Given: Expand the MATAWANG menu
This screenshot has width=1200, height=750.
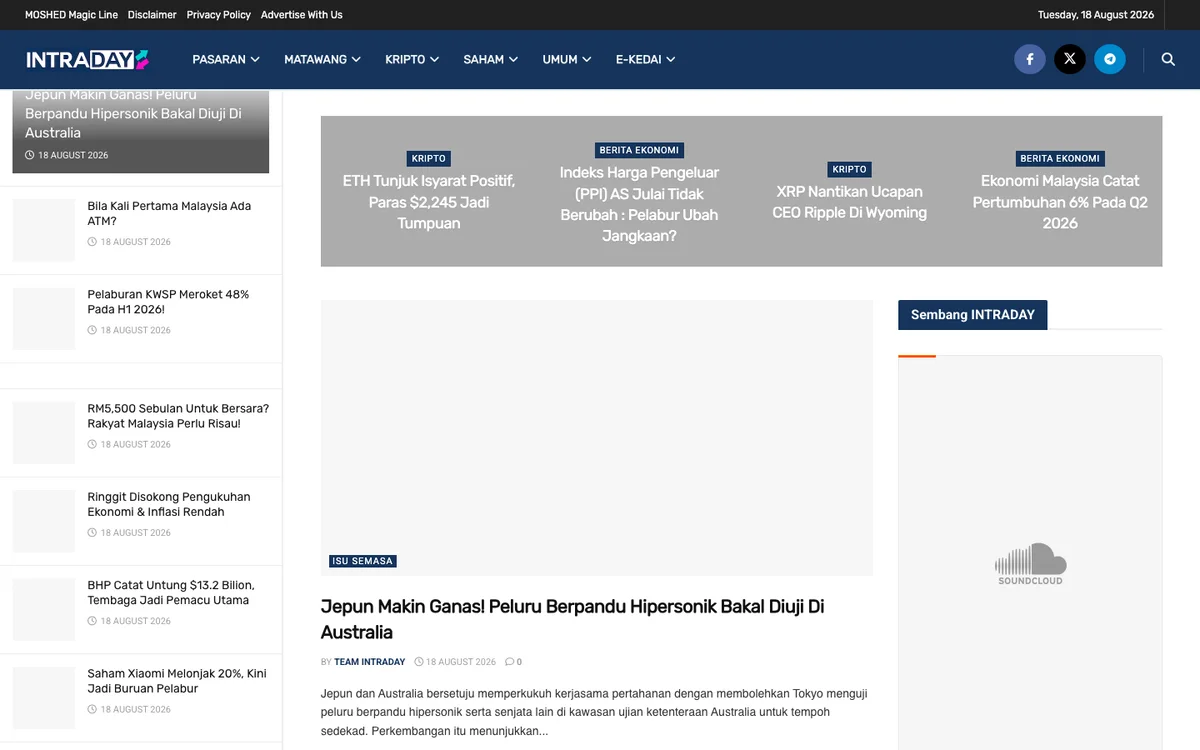Looking at the screenshot, I should [322, 59].
